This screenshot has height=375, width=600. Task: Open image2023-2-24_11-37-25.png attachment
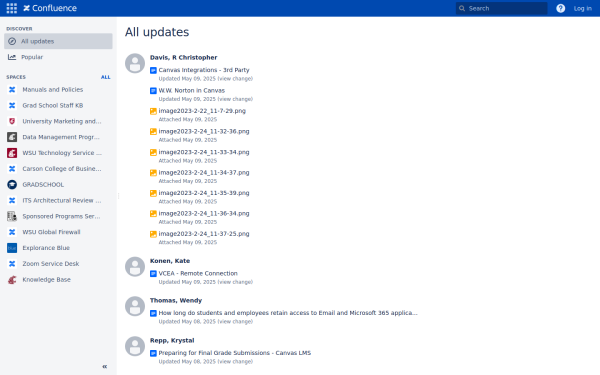pyautogui.click(x=204, y=234)
